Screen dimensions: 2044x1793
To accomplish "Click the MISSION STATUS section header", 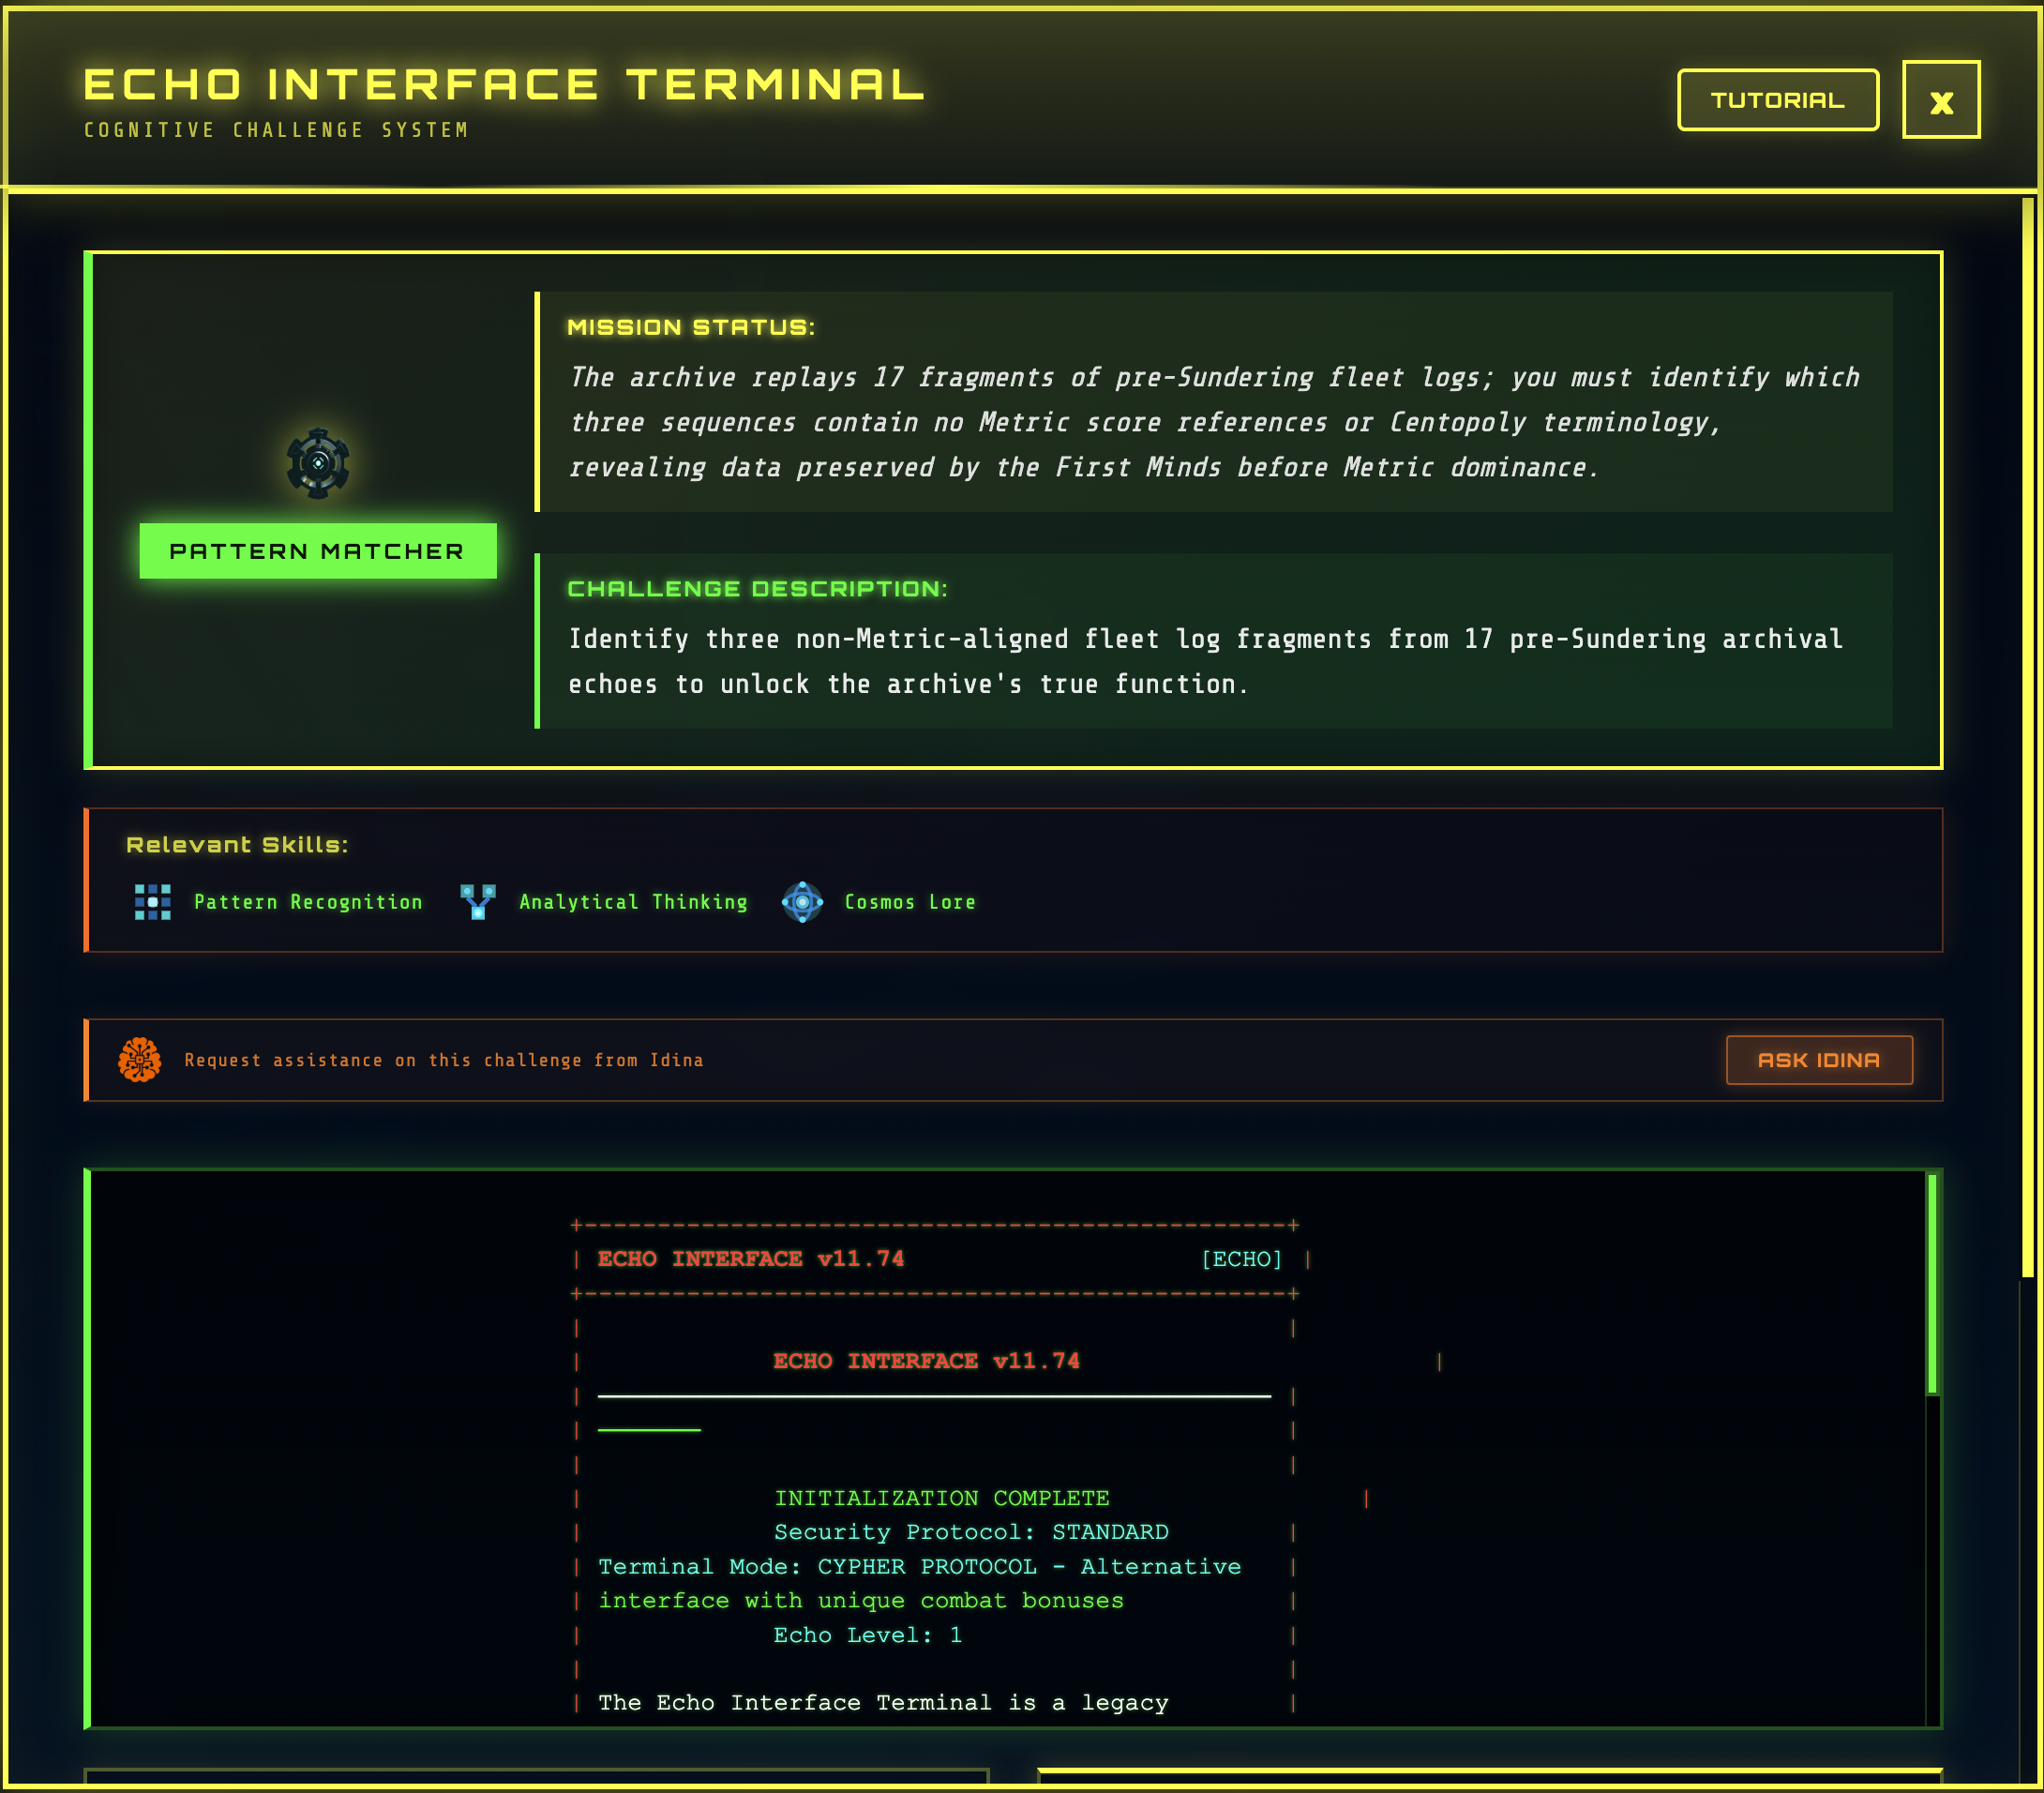I will tap(692, 326).
